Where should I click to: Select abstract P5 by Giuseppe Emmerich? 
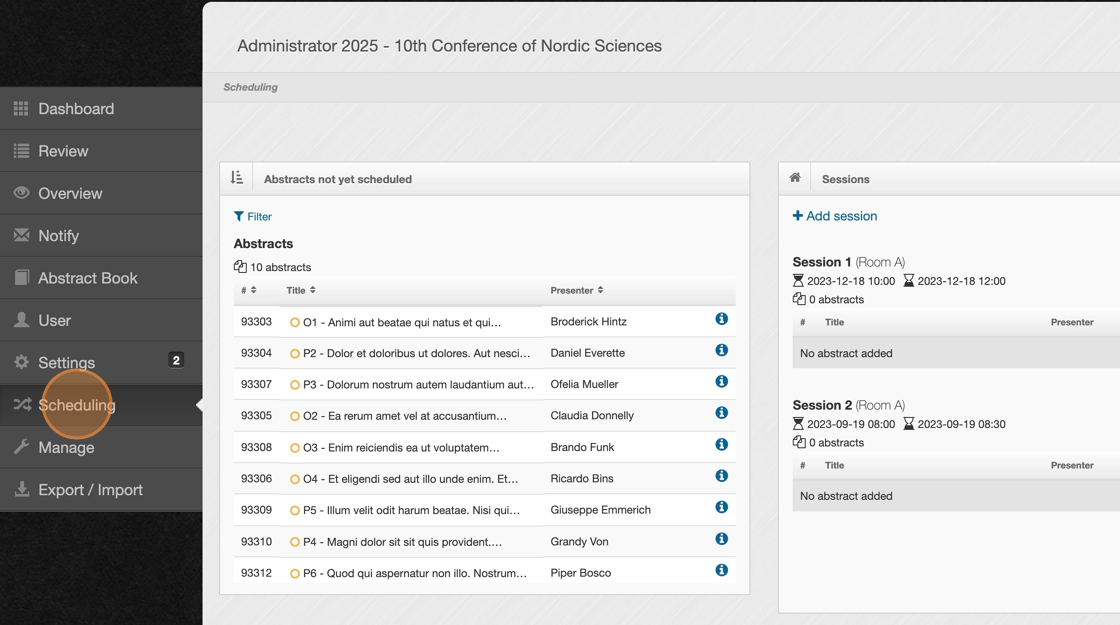click(411, 510)
